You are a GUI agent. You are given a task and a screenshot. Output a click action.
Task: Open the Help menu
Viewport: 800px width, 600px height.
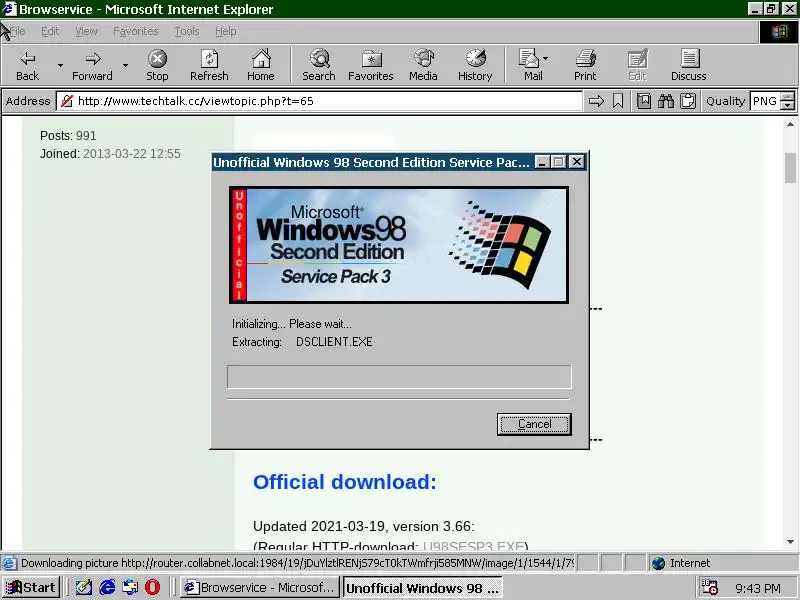pyautogui.click(x=226, y=31)
